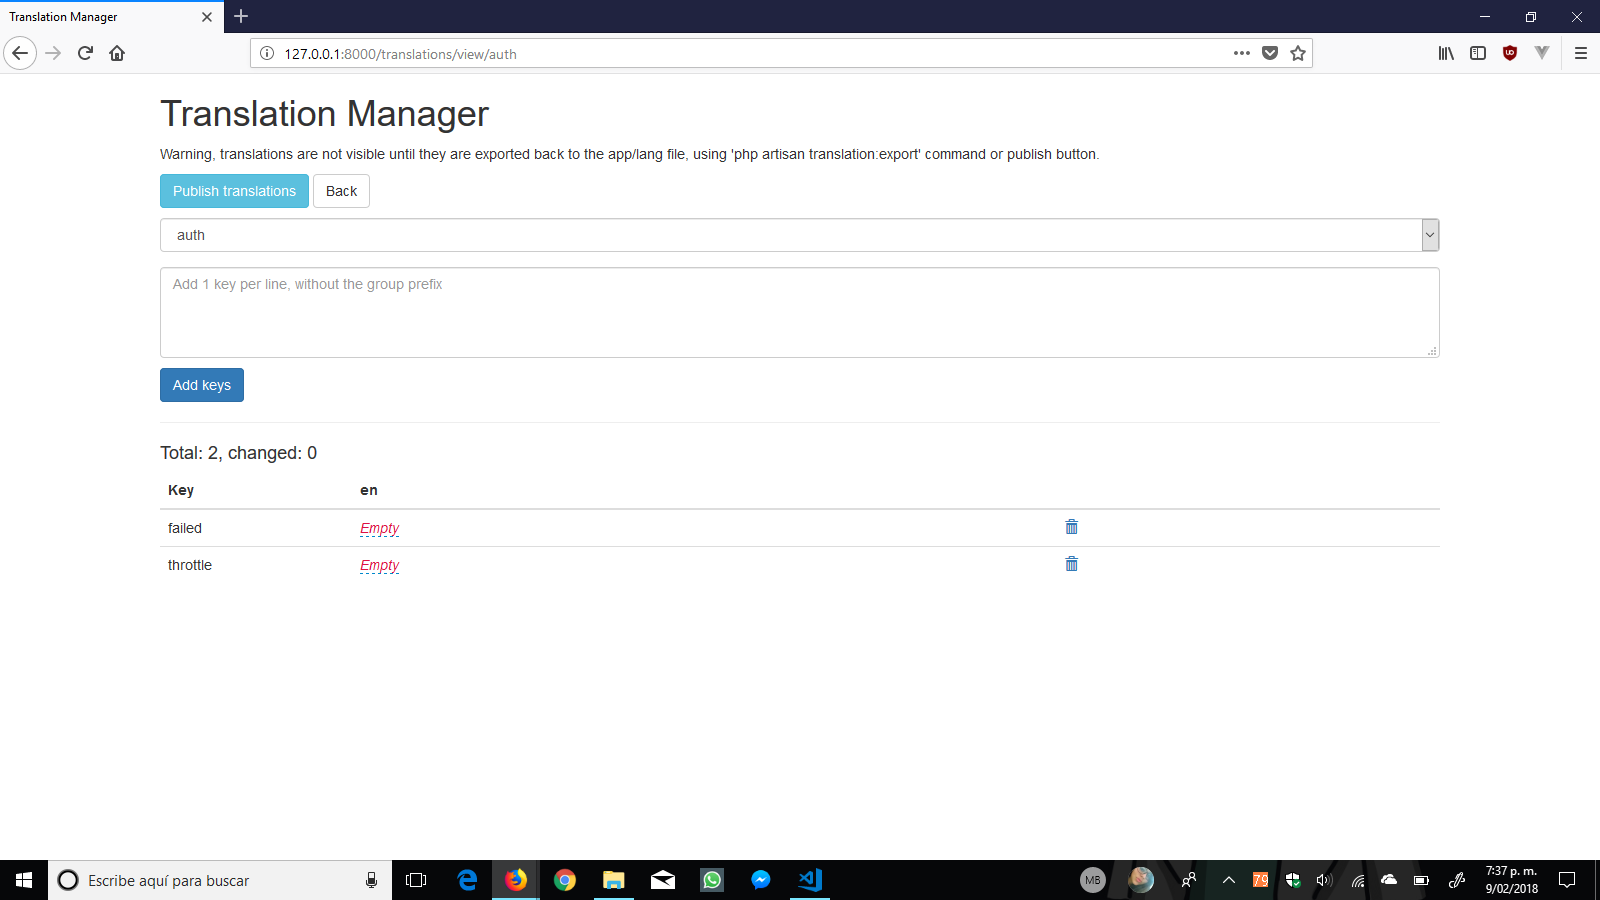Open the page actions menu (three dots)
This screenshot has height=900, width=1600.
(x=1240, y=53)
